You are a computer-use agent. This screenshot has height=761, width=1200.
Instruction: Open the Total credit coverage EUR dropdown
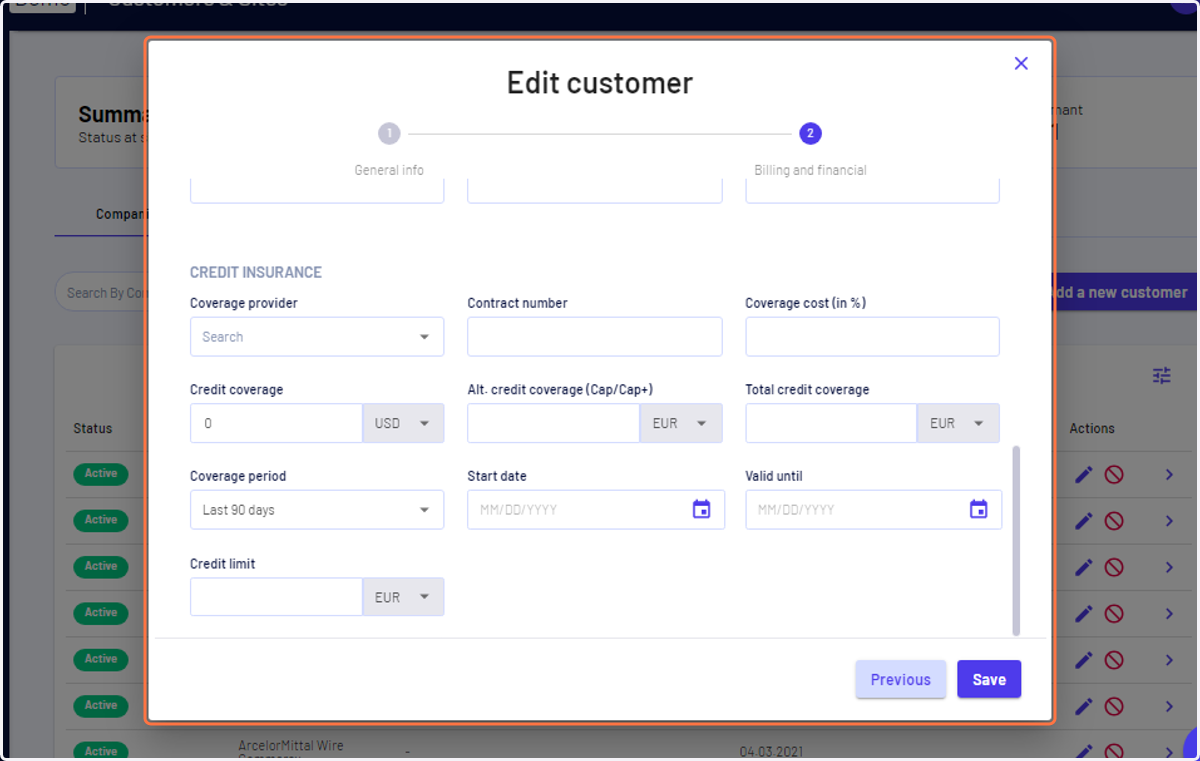pos(958,423)
